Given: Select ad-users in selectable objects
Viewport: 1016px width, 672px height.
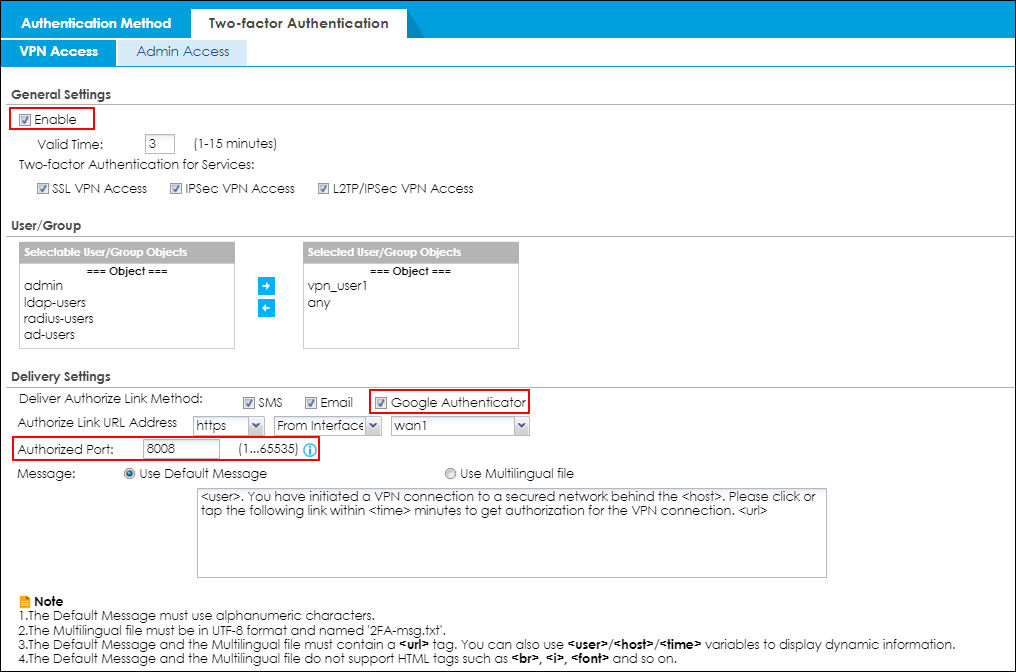Looking at the screenshot, I should pyautogui.click(x=49, y=335).
